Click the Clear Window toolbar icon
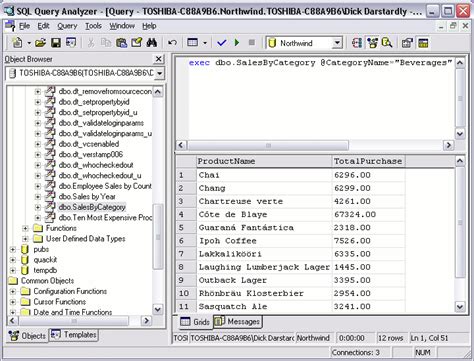474x361 pixels. [137, 43]
